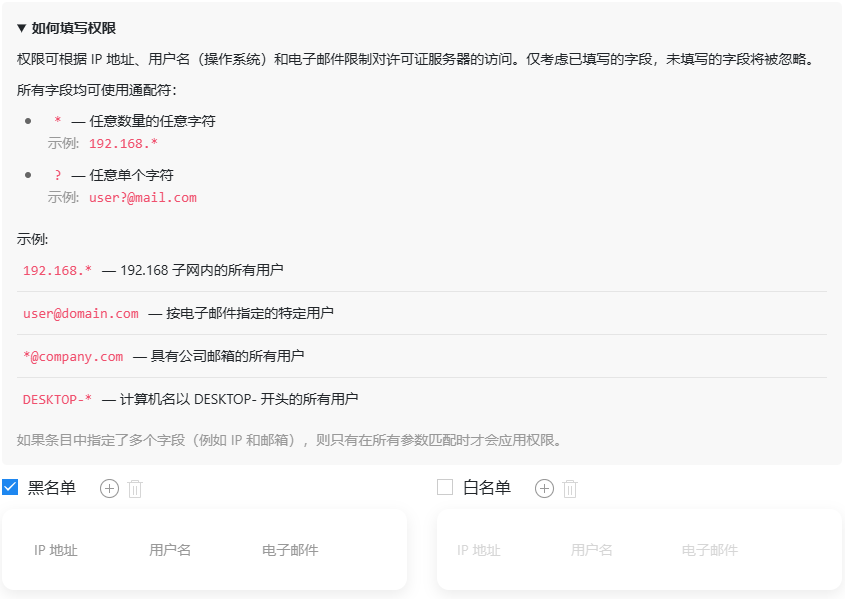Click the 白名单 label text
The width and height of the screenshot is (845, 599).
pos(487,488)
